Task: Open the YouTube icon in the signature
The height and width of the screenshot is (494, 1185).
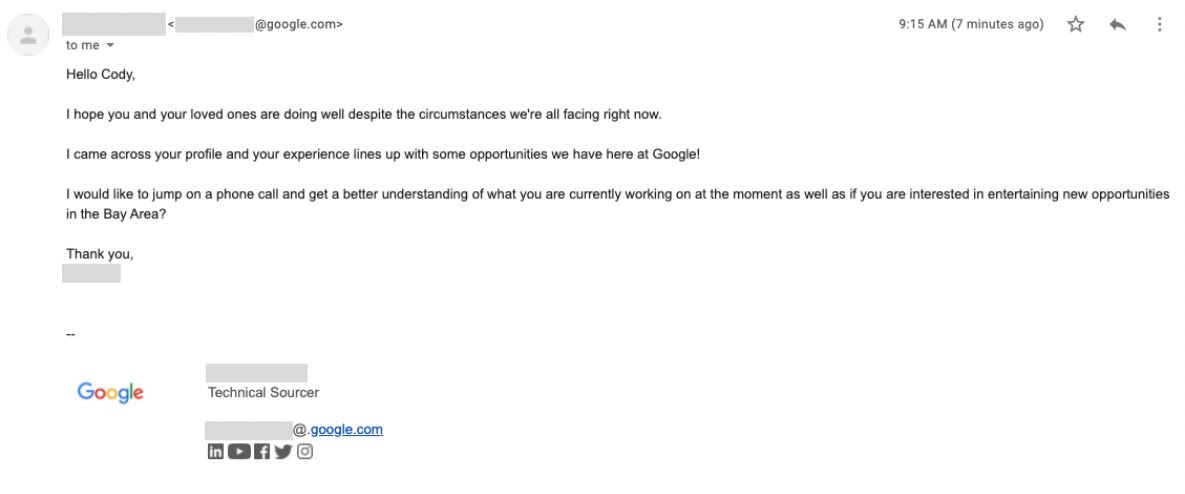Action: tap(239, 451)
